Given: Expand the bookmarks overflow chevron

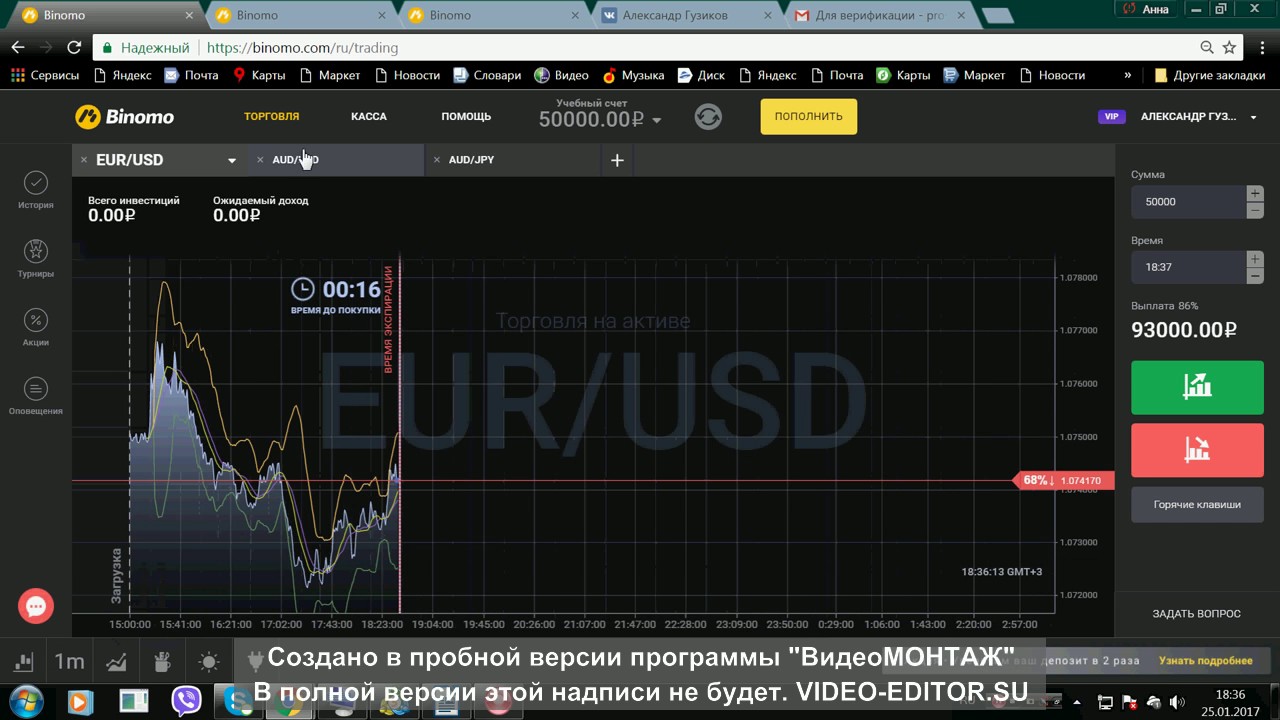Looking at the screenshot, I should click(1128, 75).
